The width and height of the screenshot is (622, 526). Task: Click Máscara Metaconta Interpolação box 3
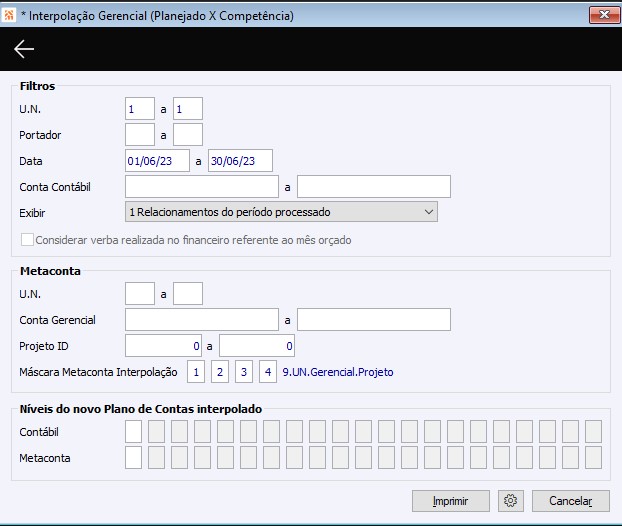pos(244,372)
